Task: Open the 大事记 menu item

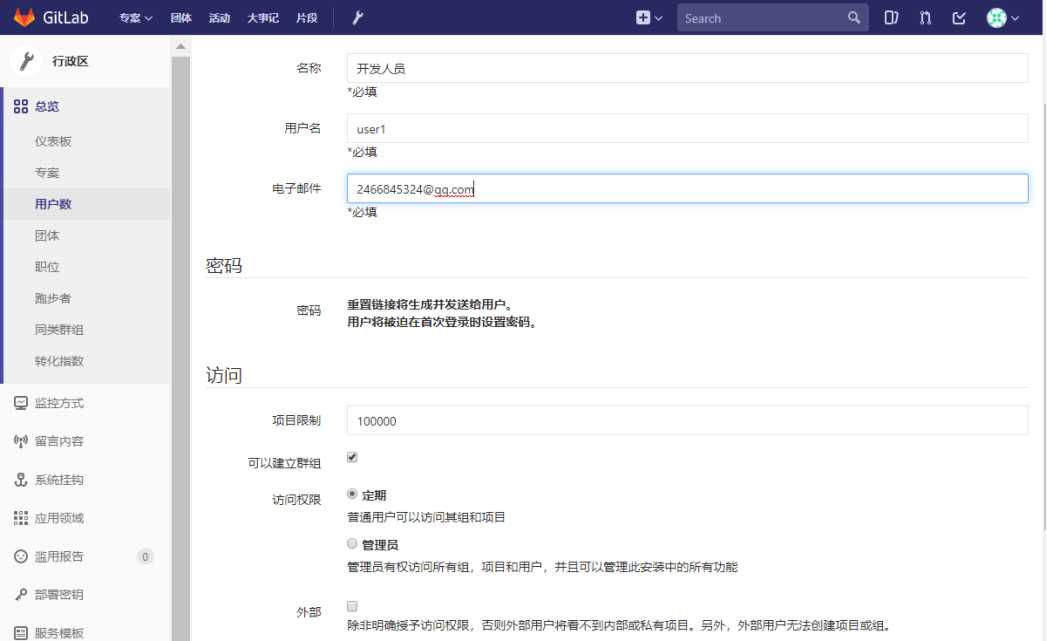Action: click(x=263, y=18)
